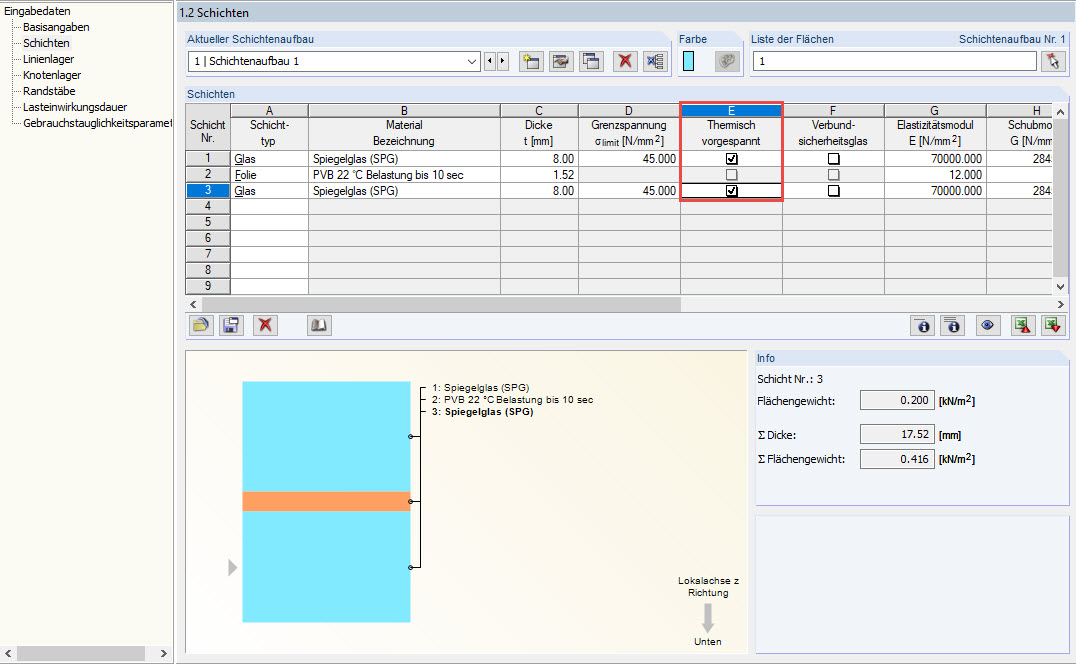
Task: Select column header A
Action: point(269,110)
